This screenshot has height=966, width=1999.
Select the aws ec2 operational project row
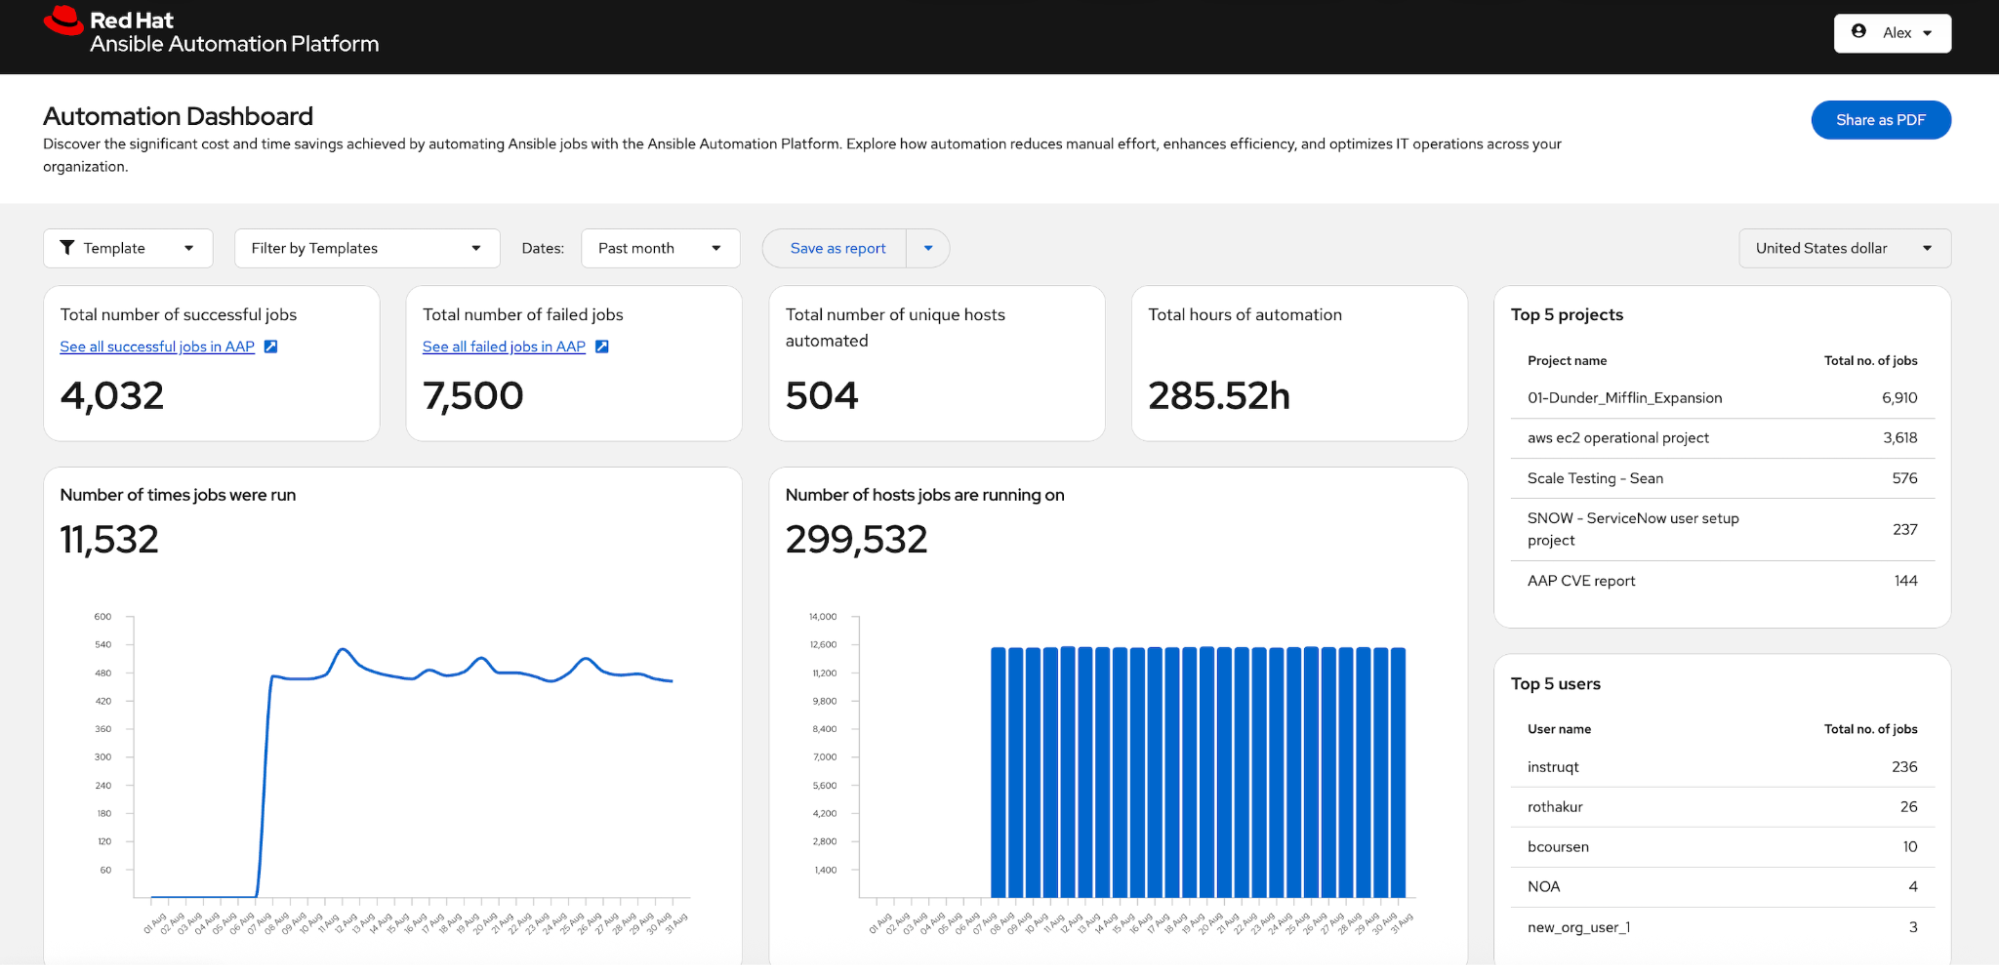(x=1721, y=438)
